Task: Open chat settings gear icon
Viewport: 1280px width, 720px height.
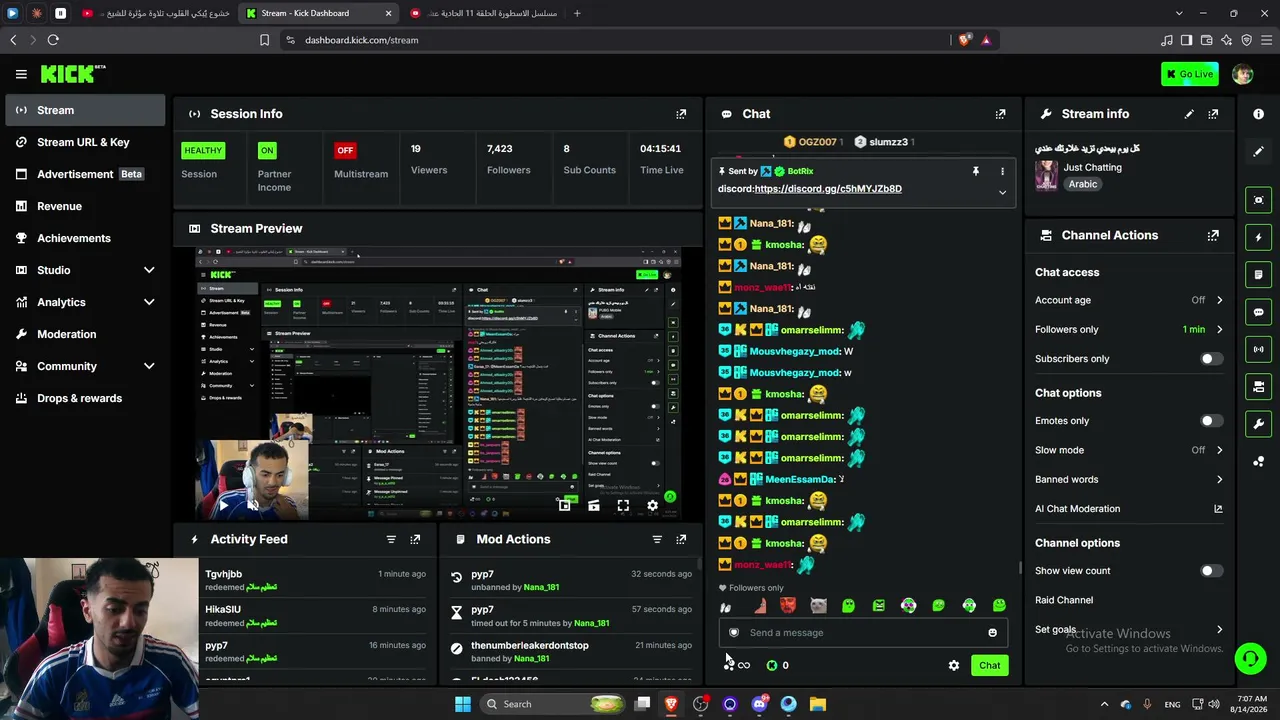Action: pos(954,665)
